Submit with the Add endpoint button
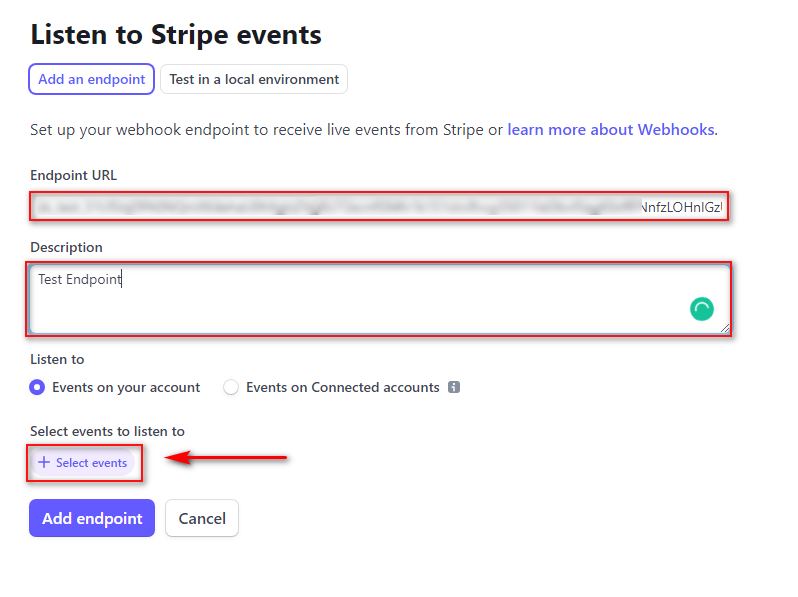Screen dimensions: 798x597 pos(92,518)
